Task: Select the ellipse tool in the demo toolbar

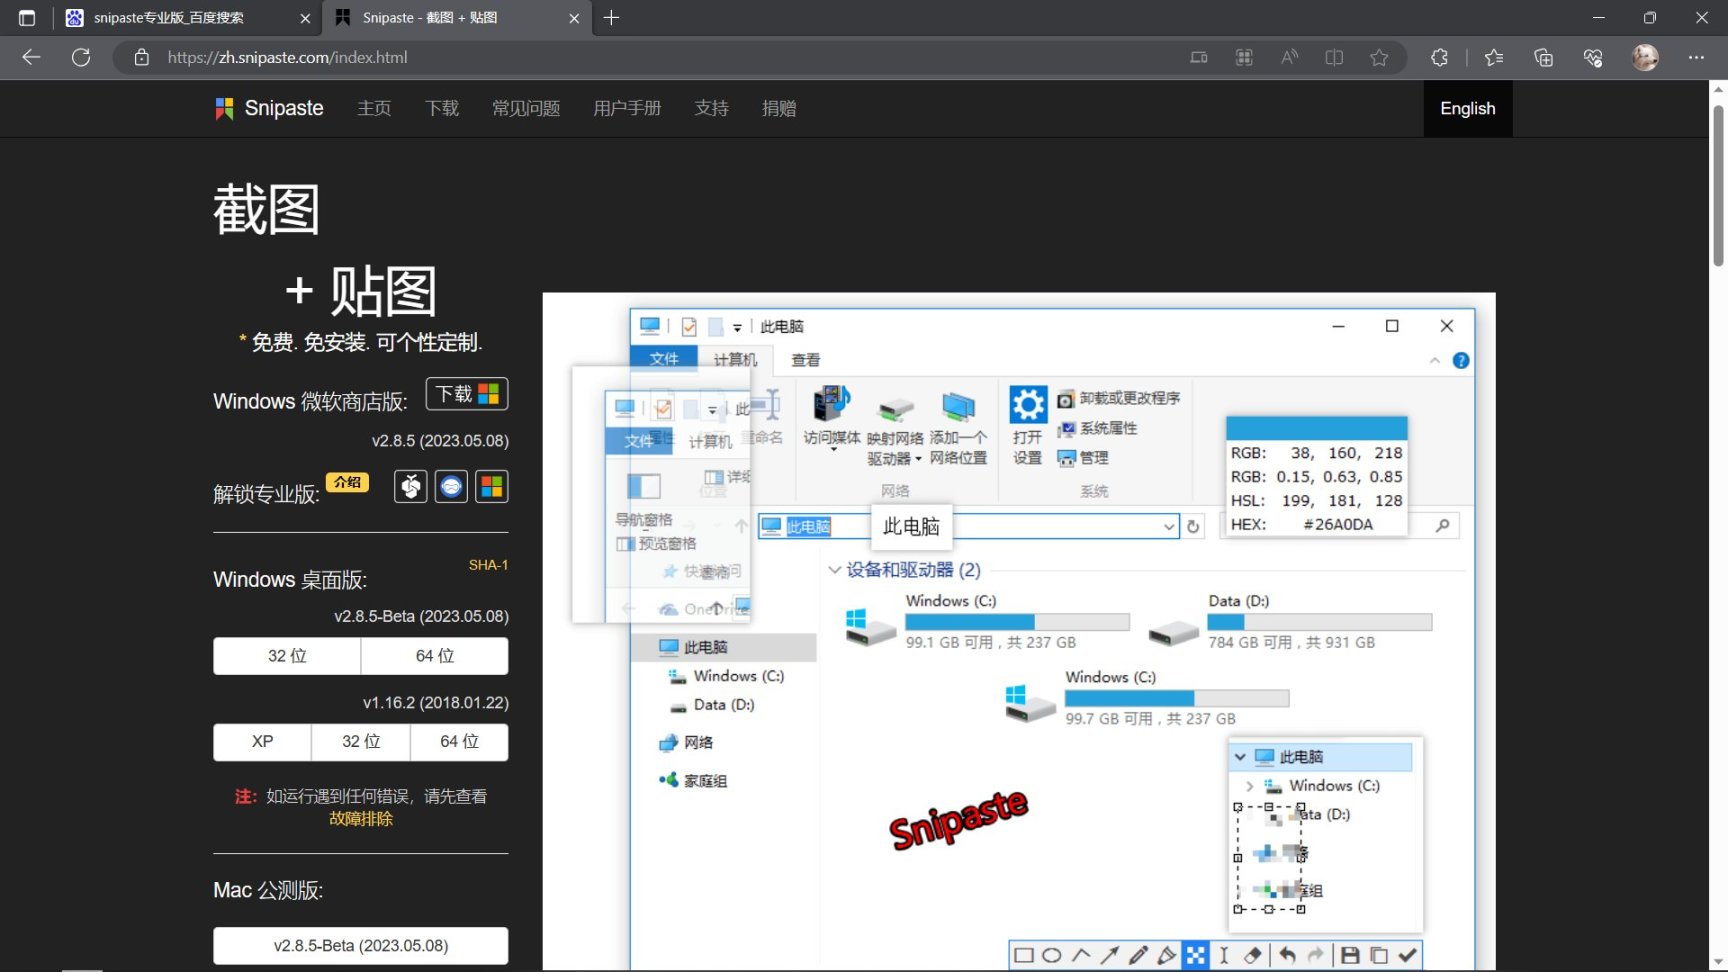Action: 1052,955
